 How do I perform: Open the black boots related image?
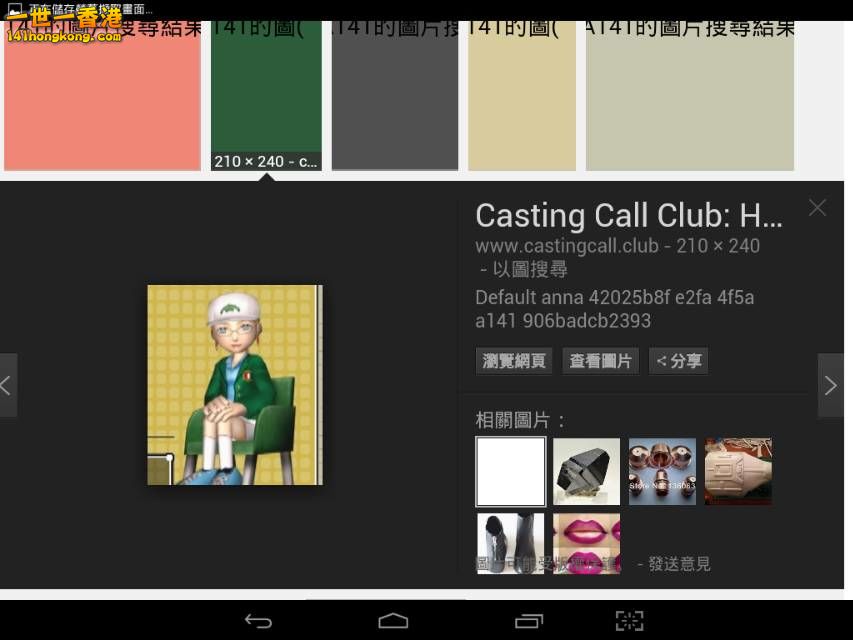(510, 543)
